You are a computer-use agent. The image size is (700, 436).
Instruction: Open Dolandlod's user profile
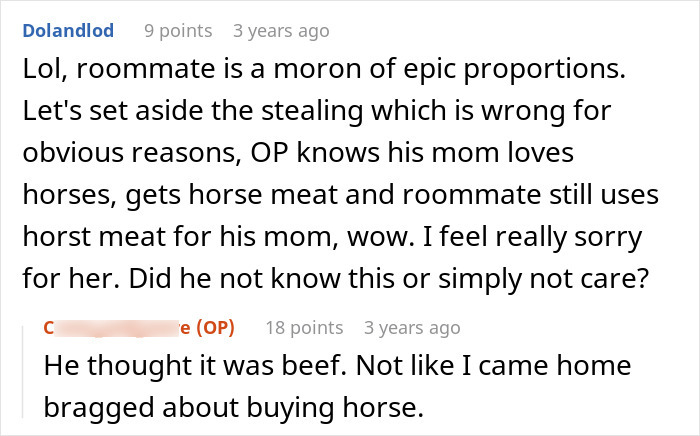pyautogui.click(x=67, y=31)
